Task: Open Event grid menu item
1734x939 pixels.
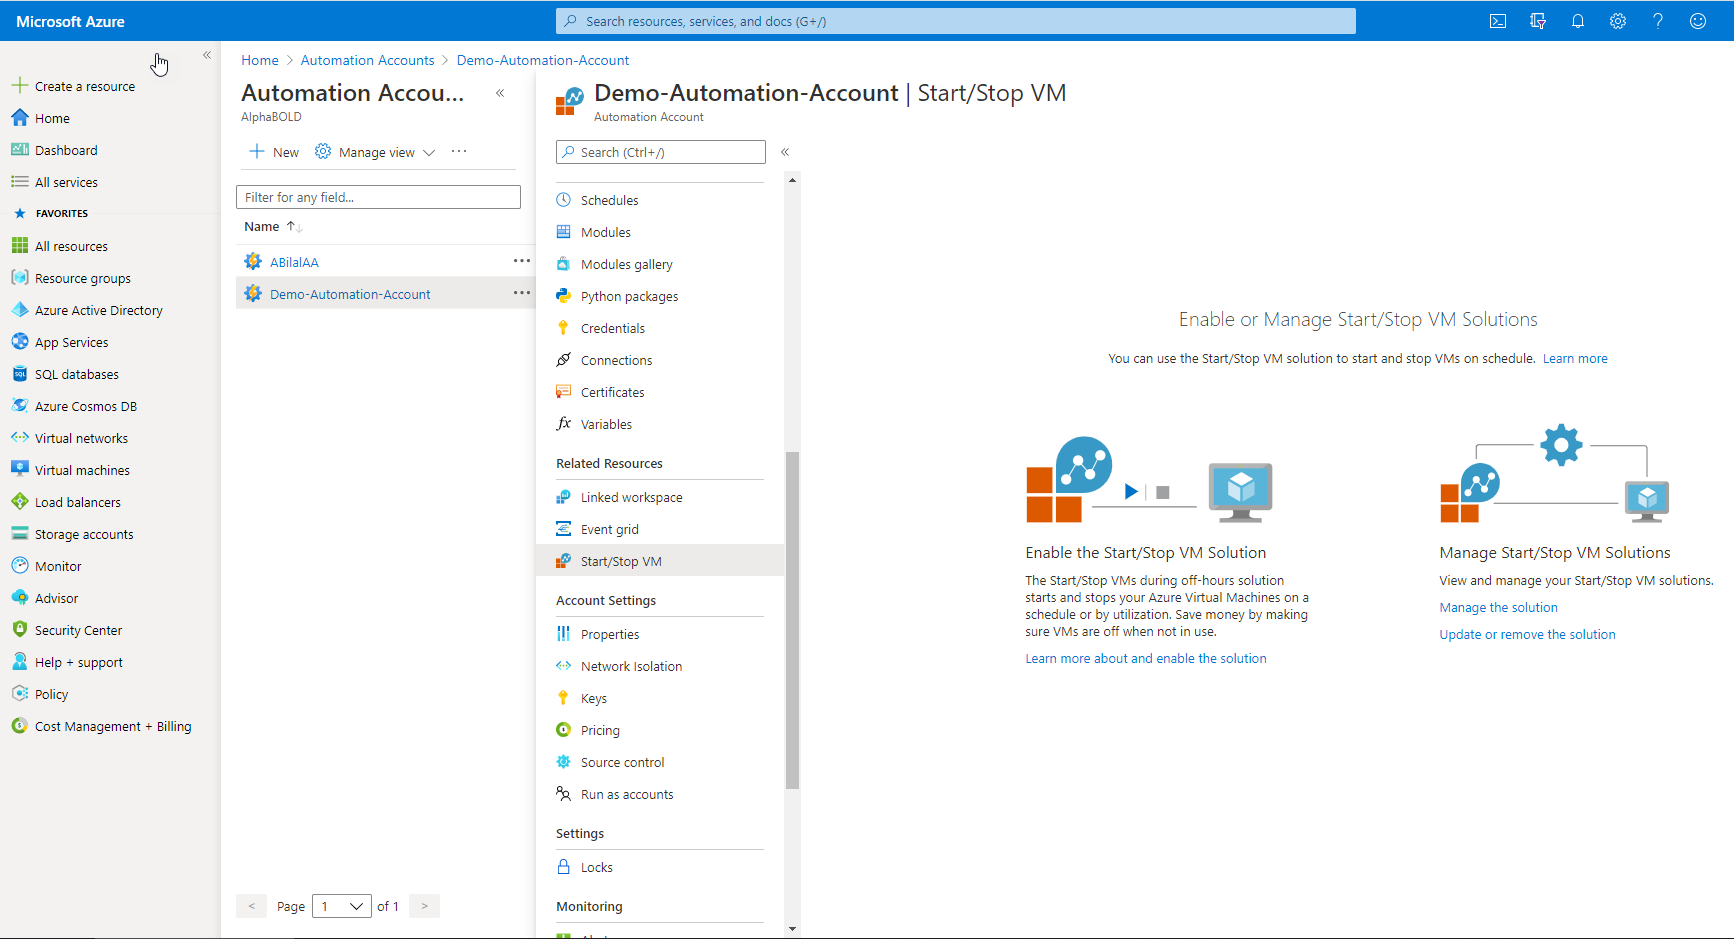Action: [609, 529]
